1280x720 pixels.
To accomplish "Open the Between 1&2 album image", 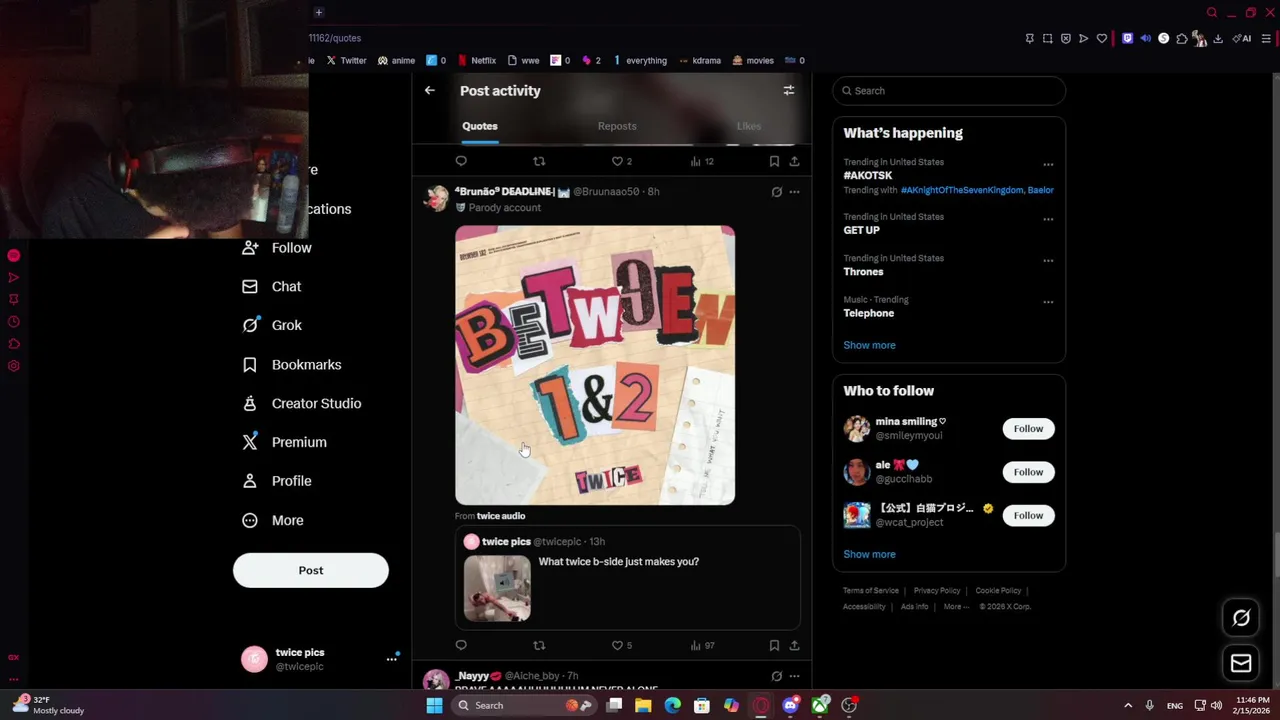I will point(595,365).
